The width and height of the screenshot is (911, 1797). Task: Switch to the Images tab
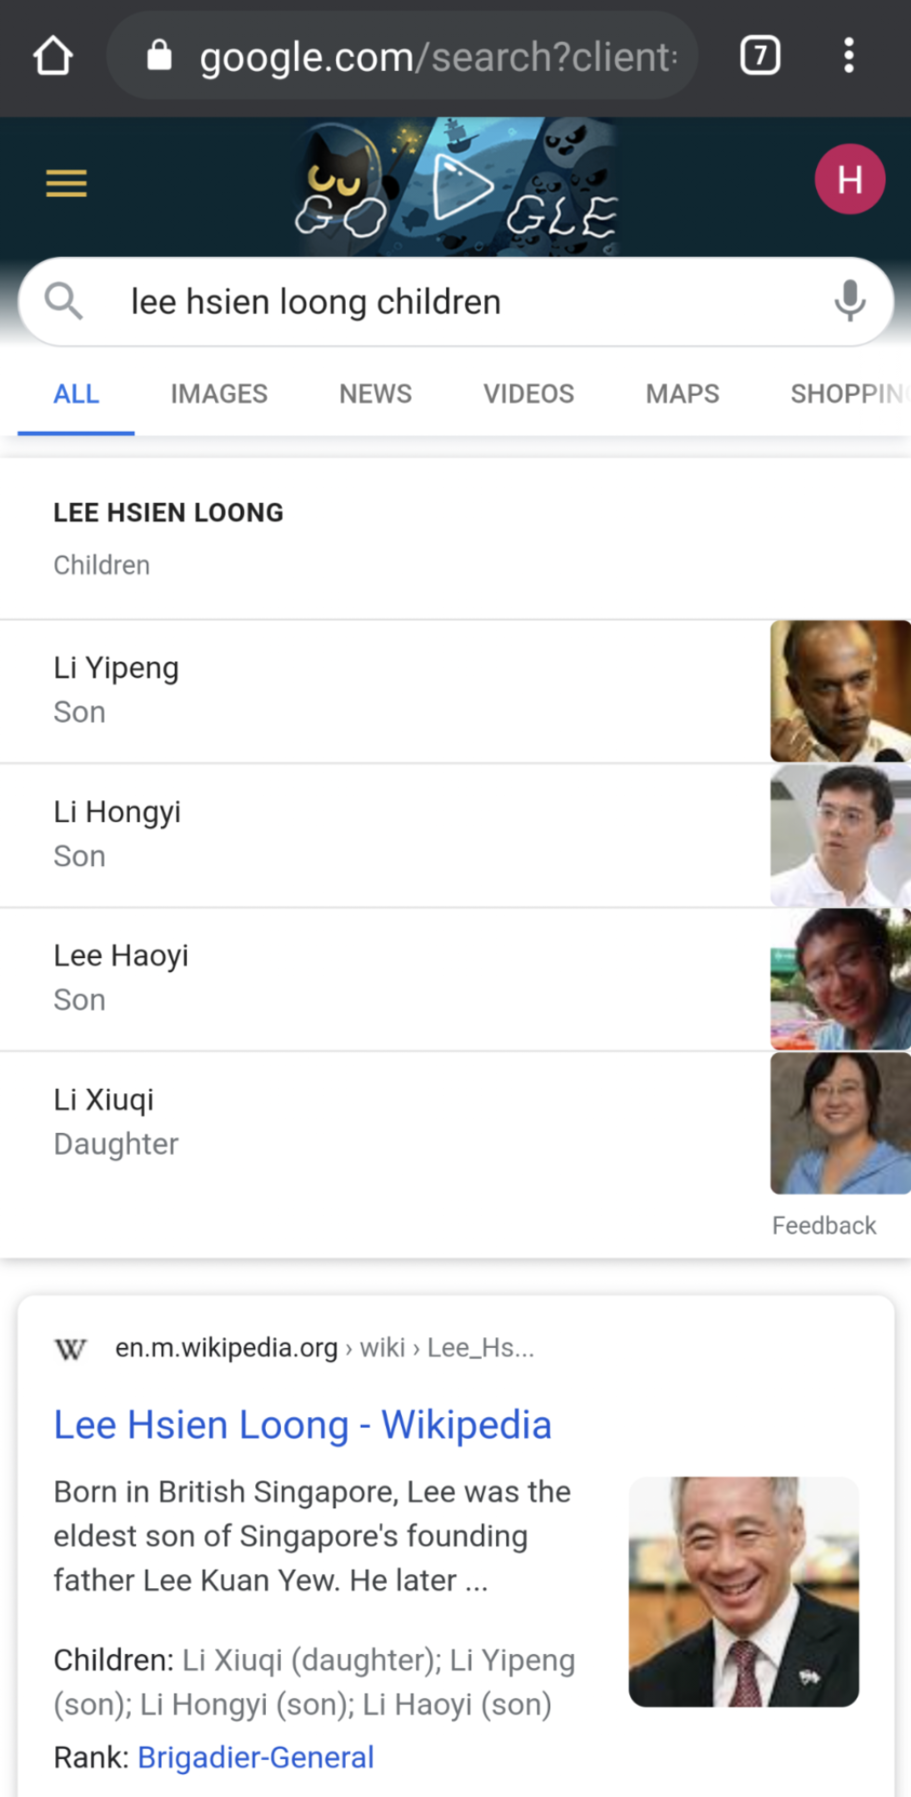point(219,394)
